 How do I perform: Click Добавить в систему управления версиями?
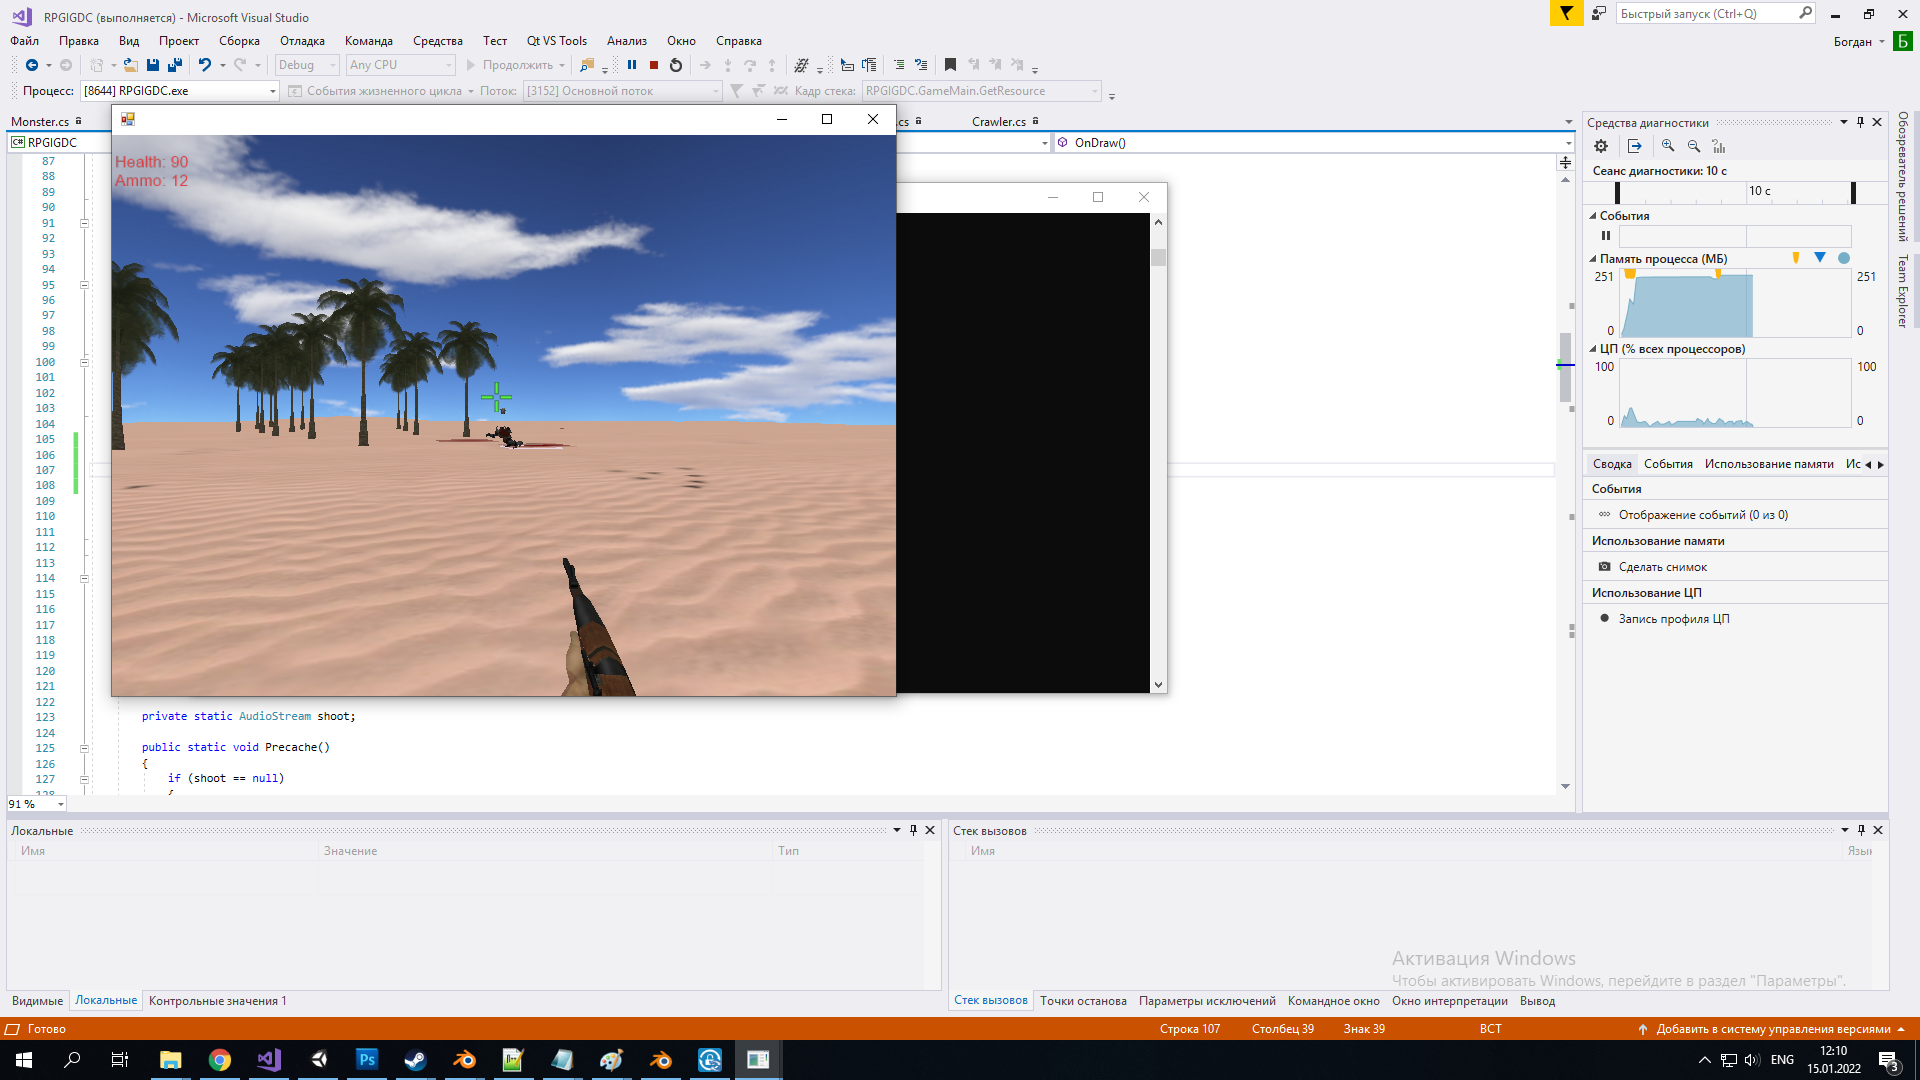(x=1772, y=1029)
